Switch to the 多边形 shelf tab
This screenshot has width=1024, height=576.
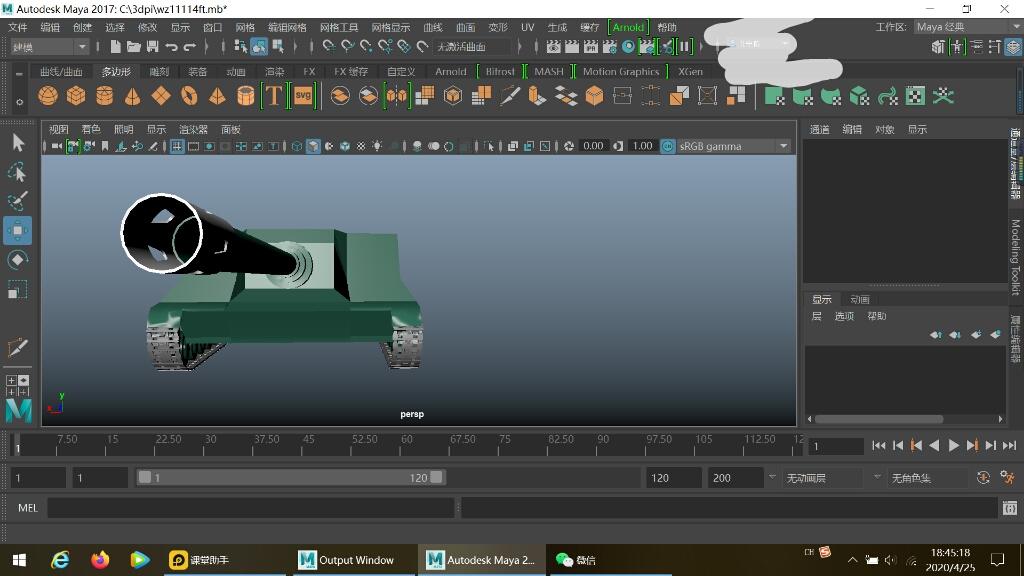coord(115,71)
